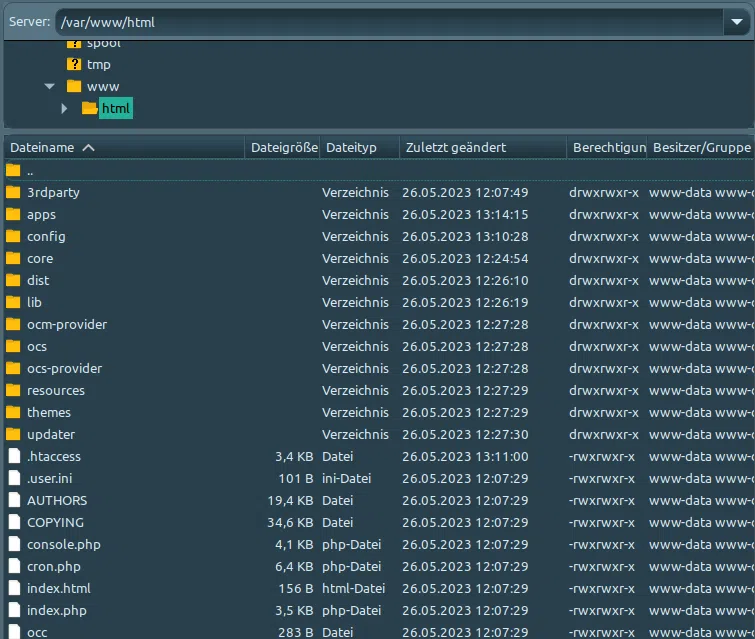Select the config file name

(x=46, y=236)
